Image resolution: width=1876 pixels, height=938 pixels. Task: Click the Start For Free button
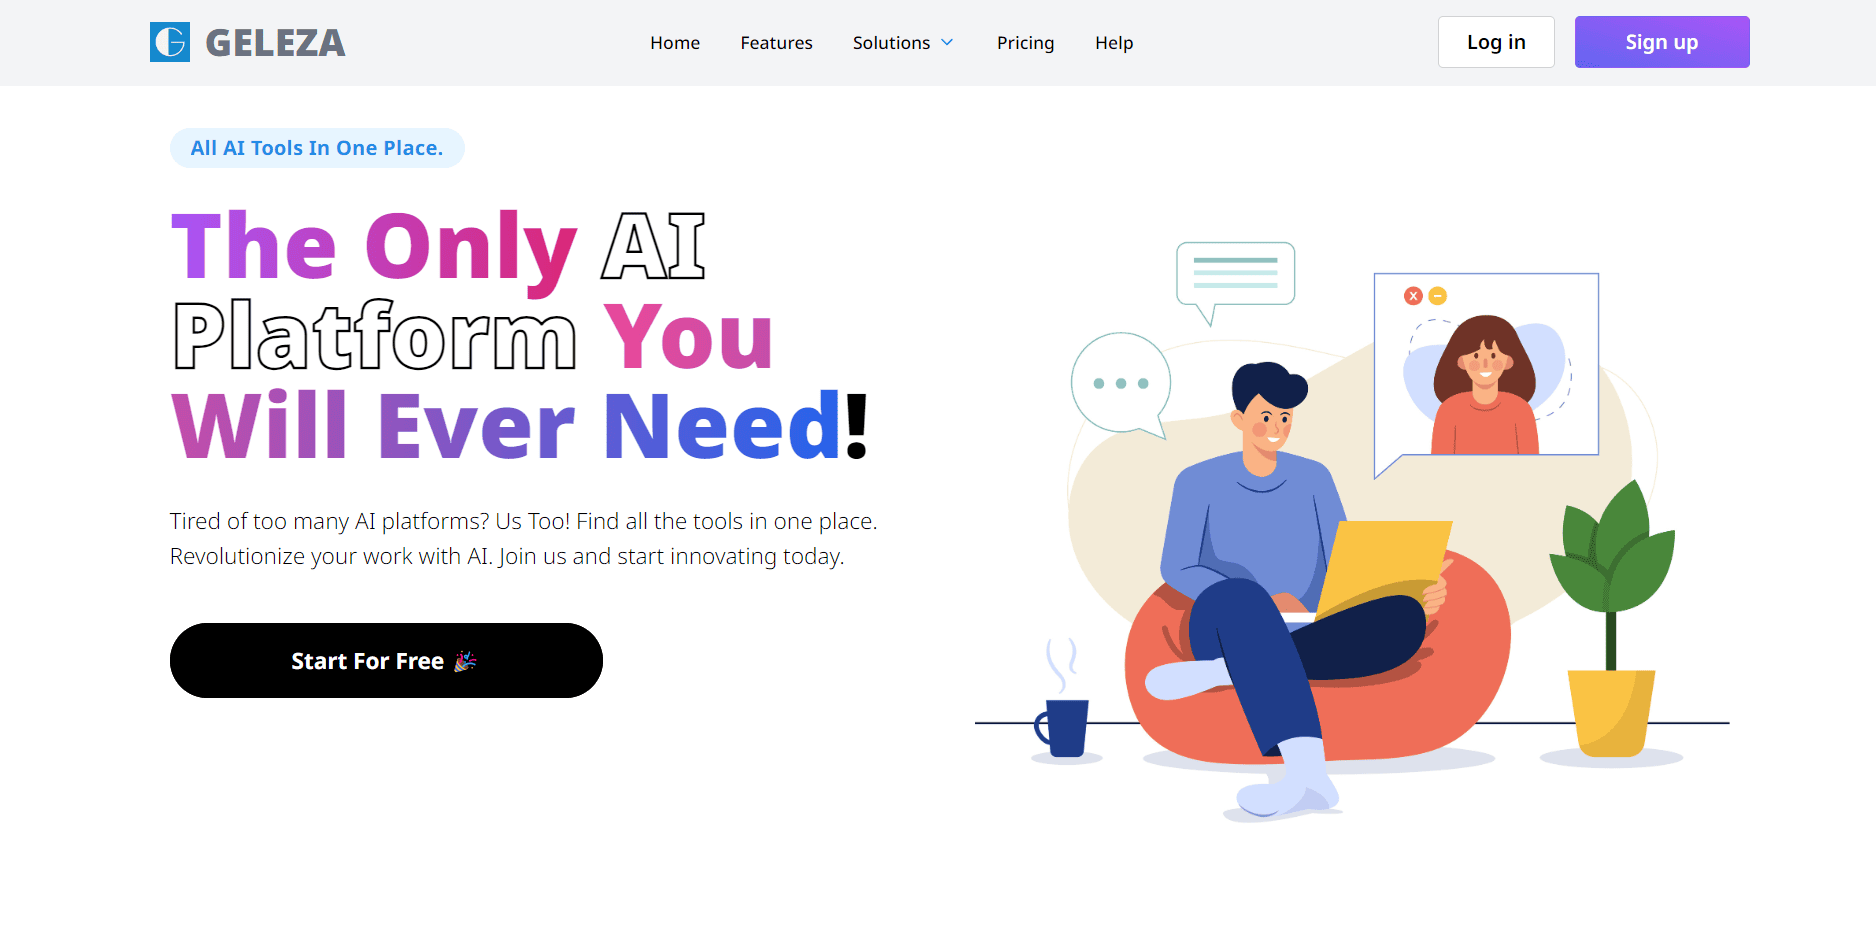click(x=386, y=660)
